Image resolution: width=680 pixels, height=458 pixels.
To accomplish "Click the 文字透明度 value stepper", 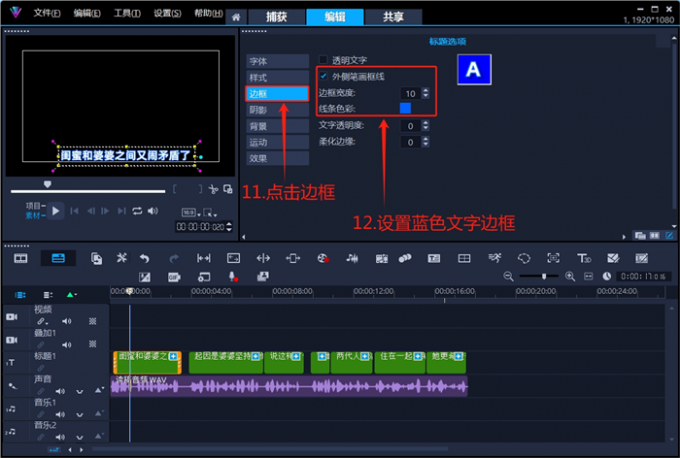I will (425, 126).
